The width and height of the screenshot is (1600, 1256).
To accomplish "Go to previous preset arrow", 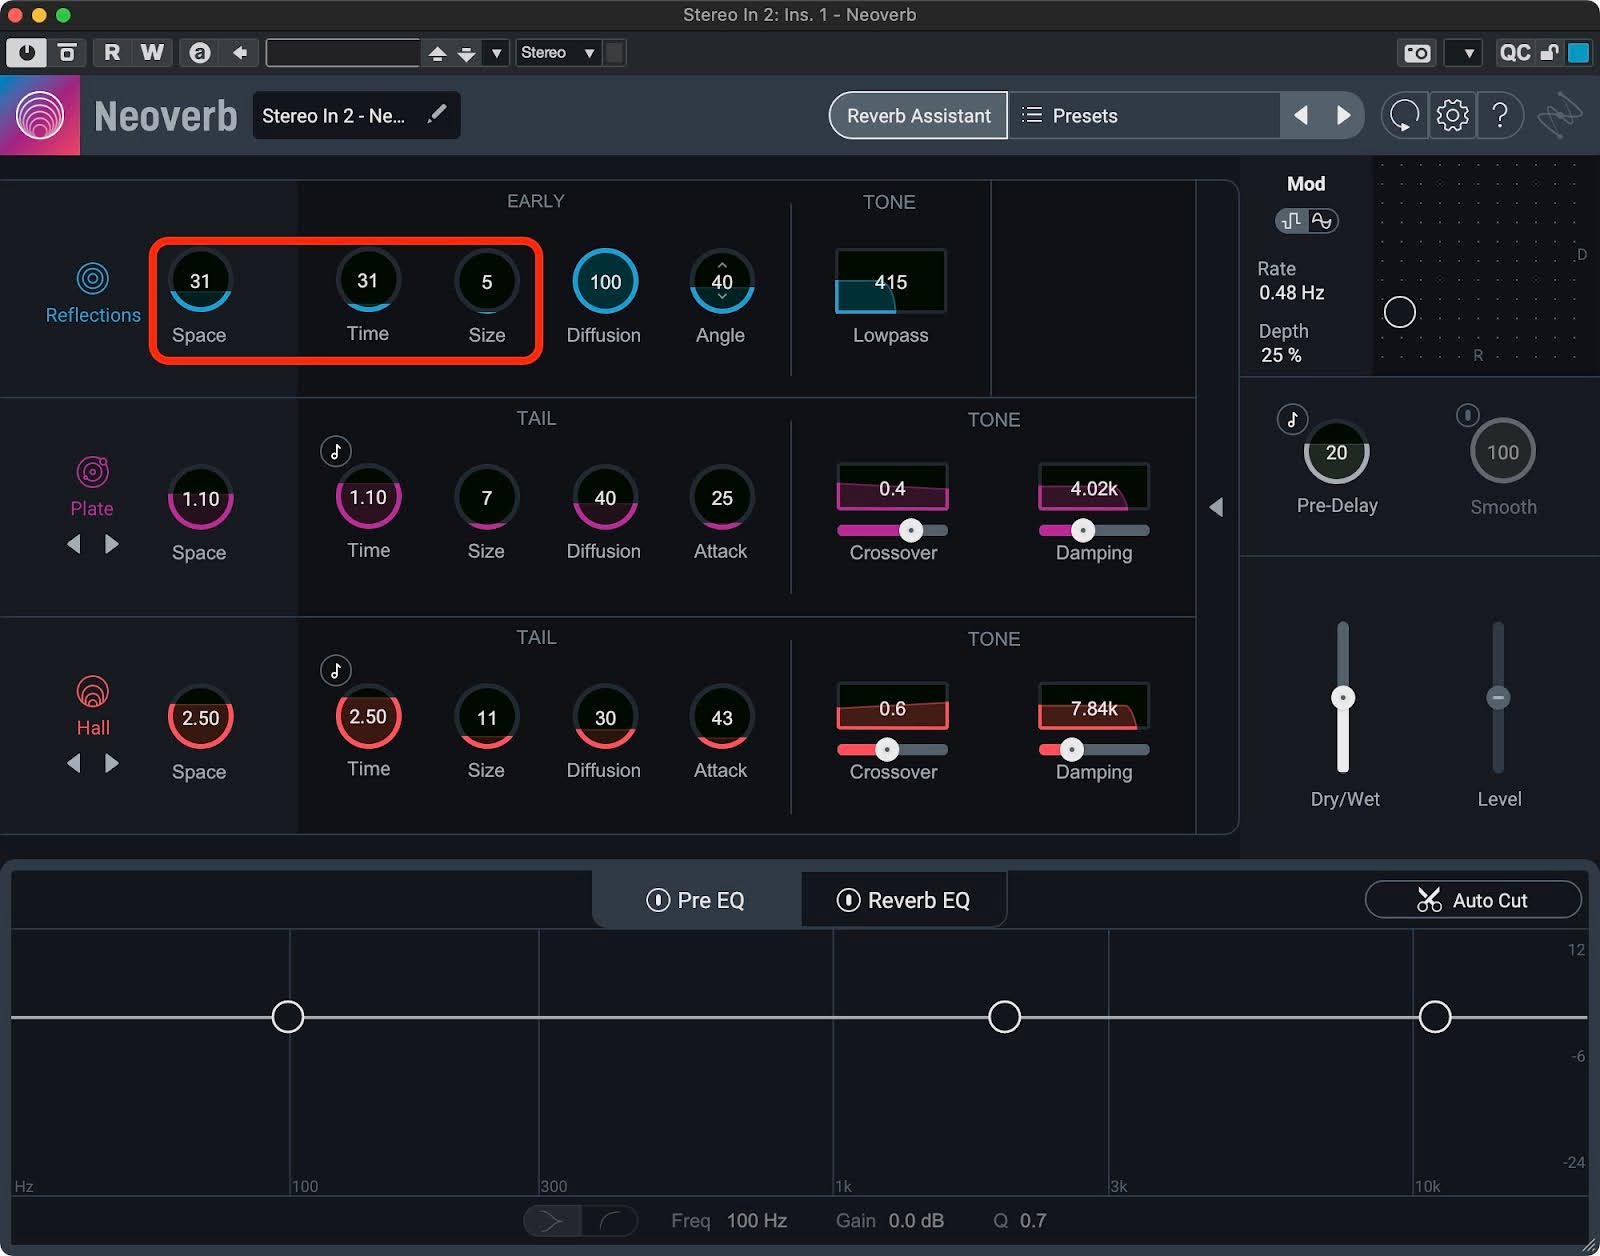I will pyautogui.click(x=1301, y=116).
